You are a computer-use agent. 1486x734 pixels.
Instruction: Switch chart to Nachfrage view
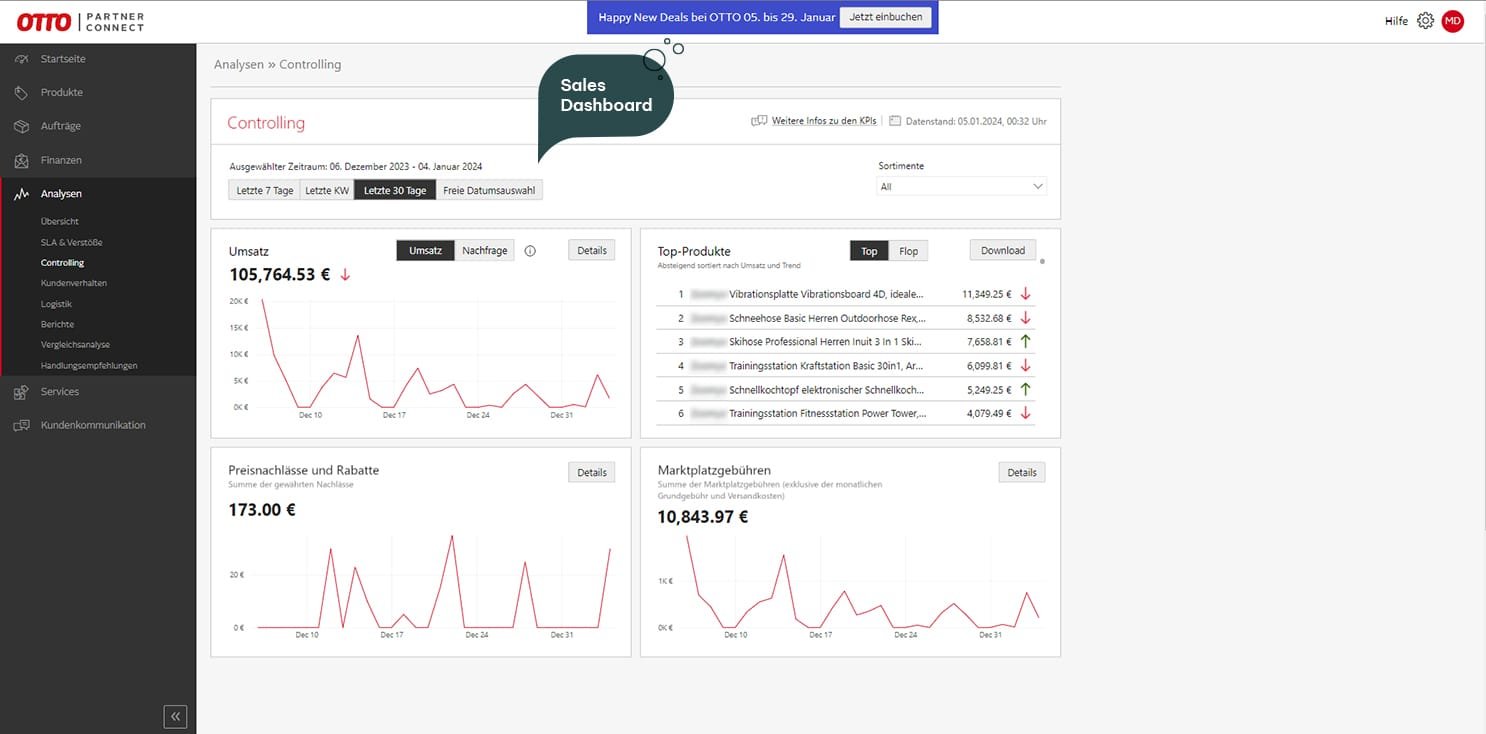484,251
